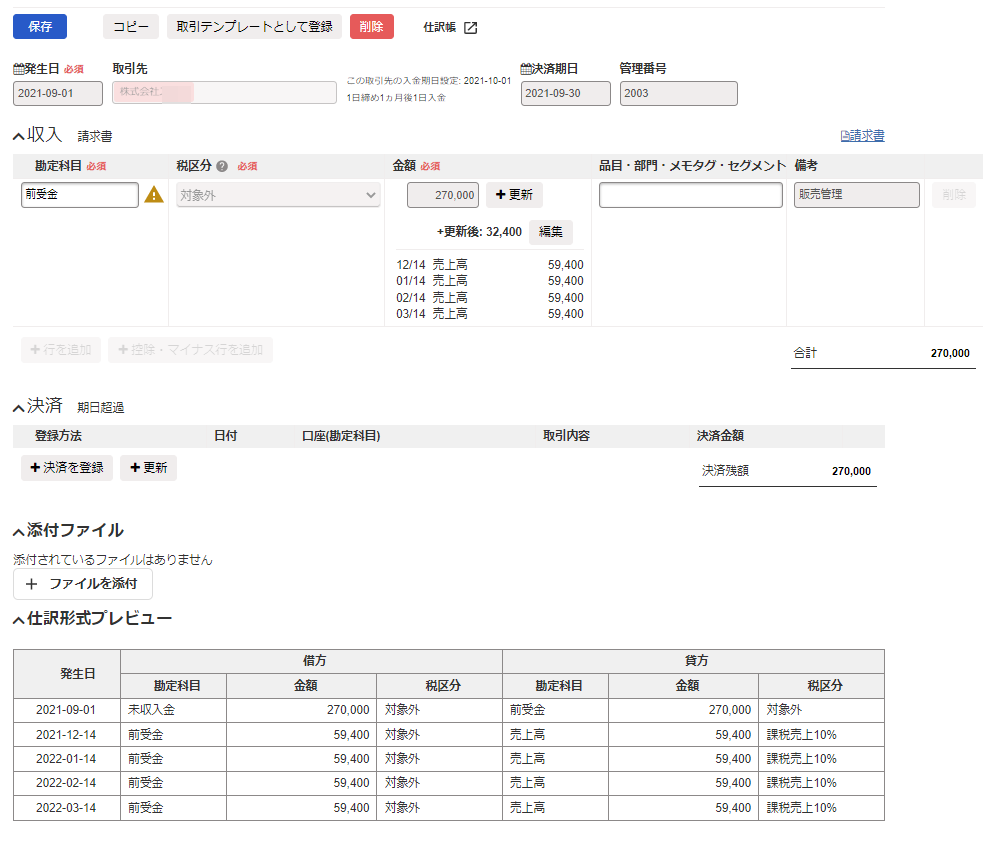Click the 決済期日 field 2021-09-30

pyautogui.click(x=566, y=93)
